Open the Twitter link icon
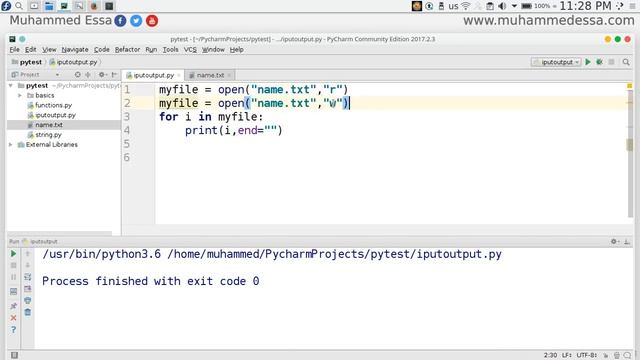 136,21
